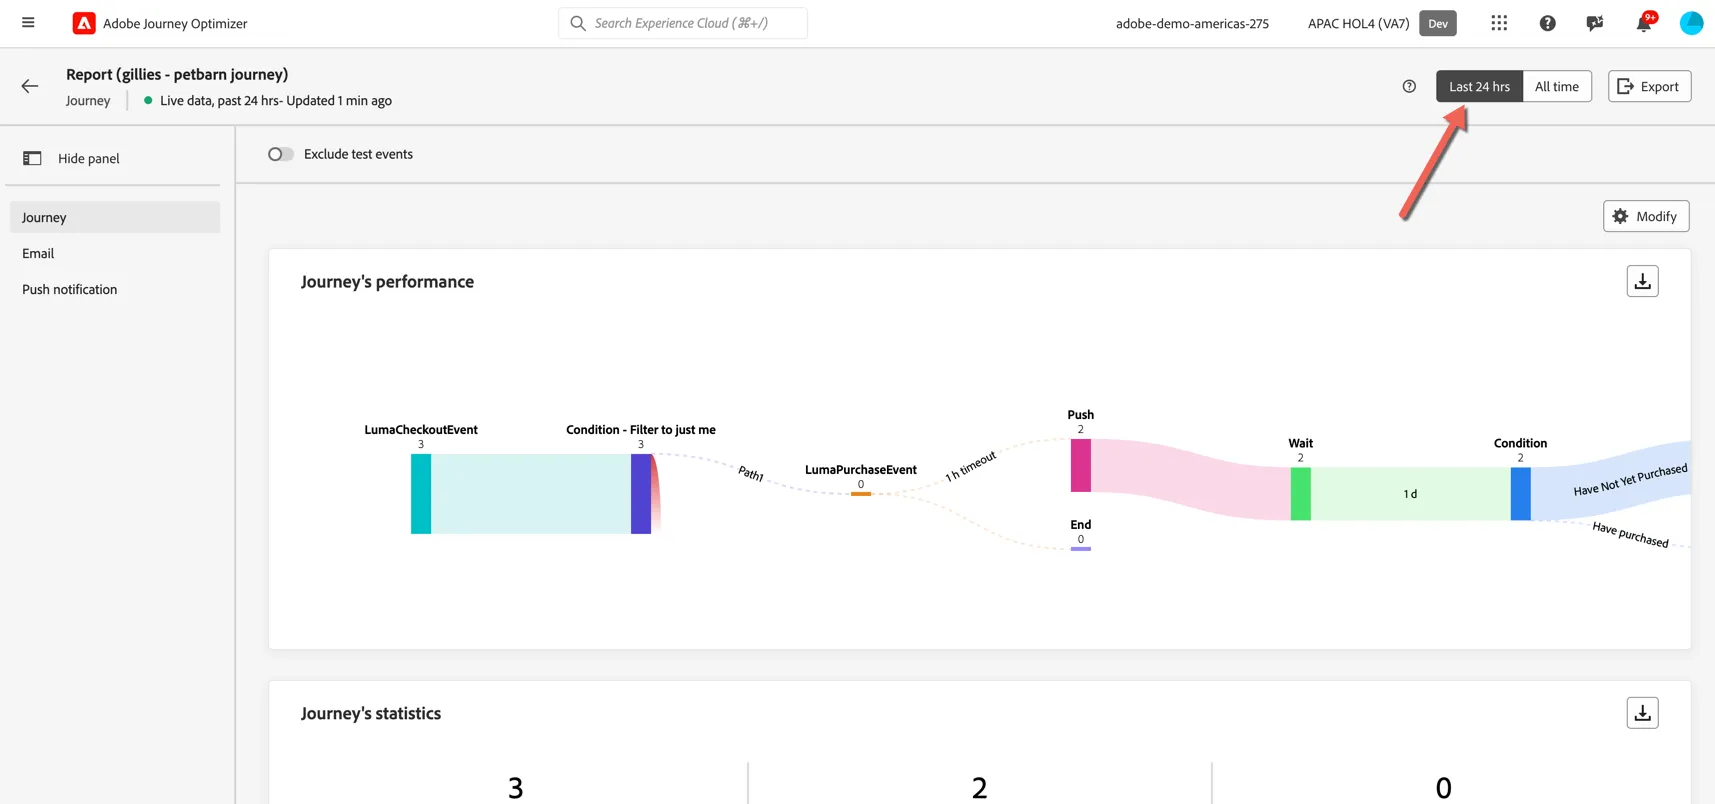Switch report range to All time

(1557, 86)
